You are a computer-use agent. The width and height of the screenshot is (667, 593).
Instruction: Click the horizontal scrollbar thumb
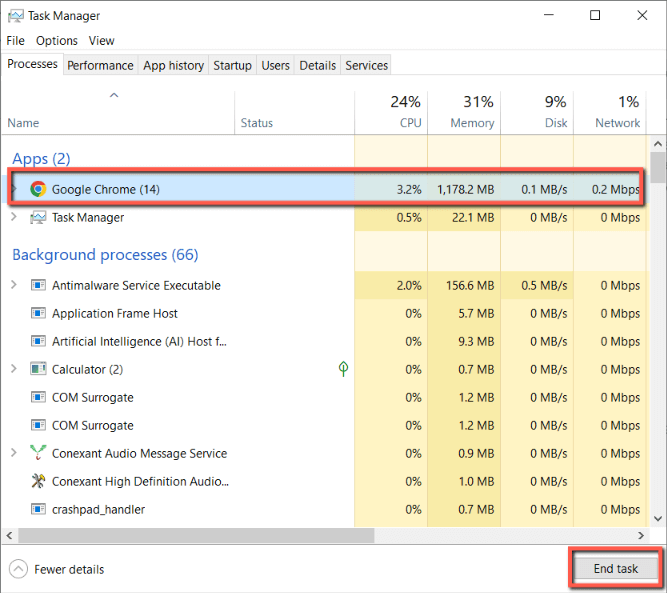tap(196, 536)
